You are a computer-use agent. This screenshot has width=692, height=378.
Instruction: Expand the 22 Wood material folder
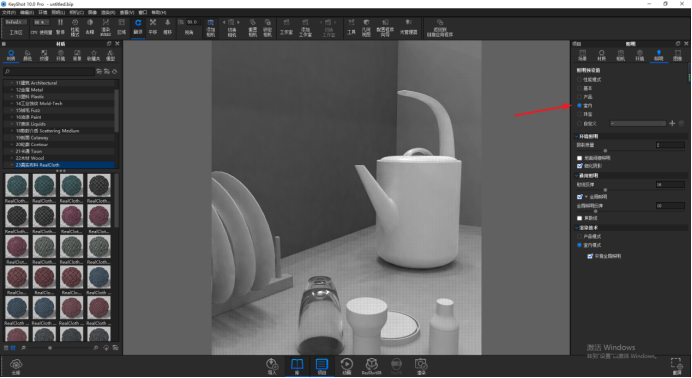pyautogui.click(x=12, y=158)
